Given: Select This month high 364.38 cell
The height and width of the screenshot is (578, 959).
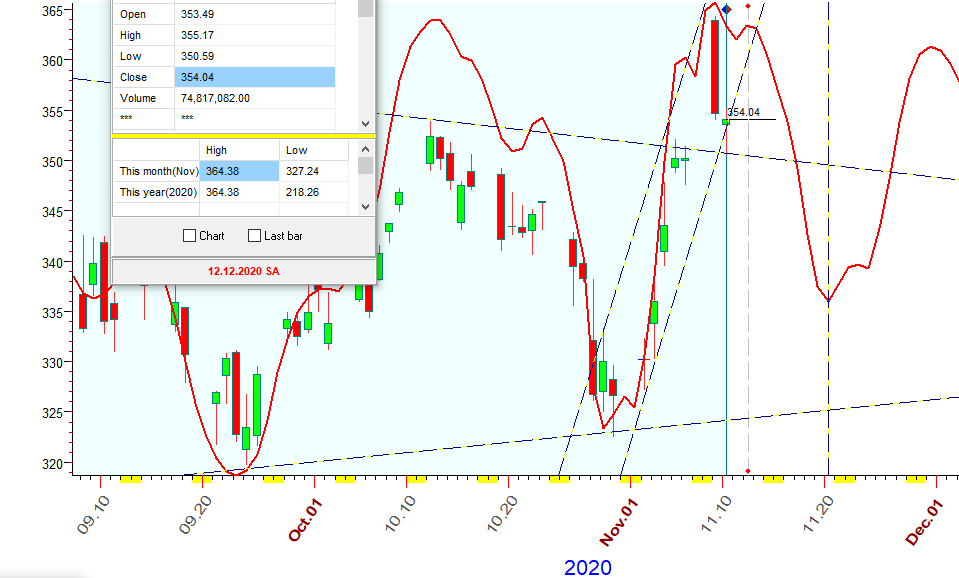Looking at the screenshot, I should tap(239, 171).
